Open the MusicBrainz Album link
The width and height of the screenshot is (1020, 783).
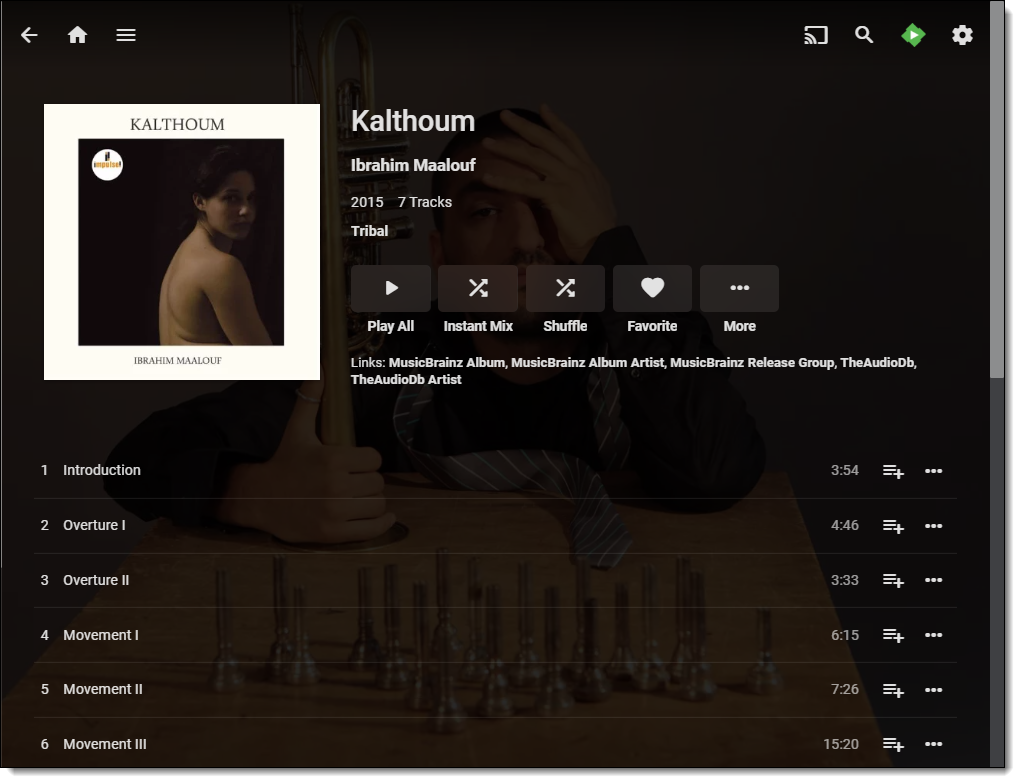[x=447, y=363]
